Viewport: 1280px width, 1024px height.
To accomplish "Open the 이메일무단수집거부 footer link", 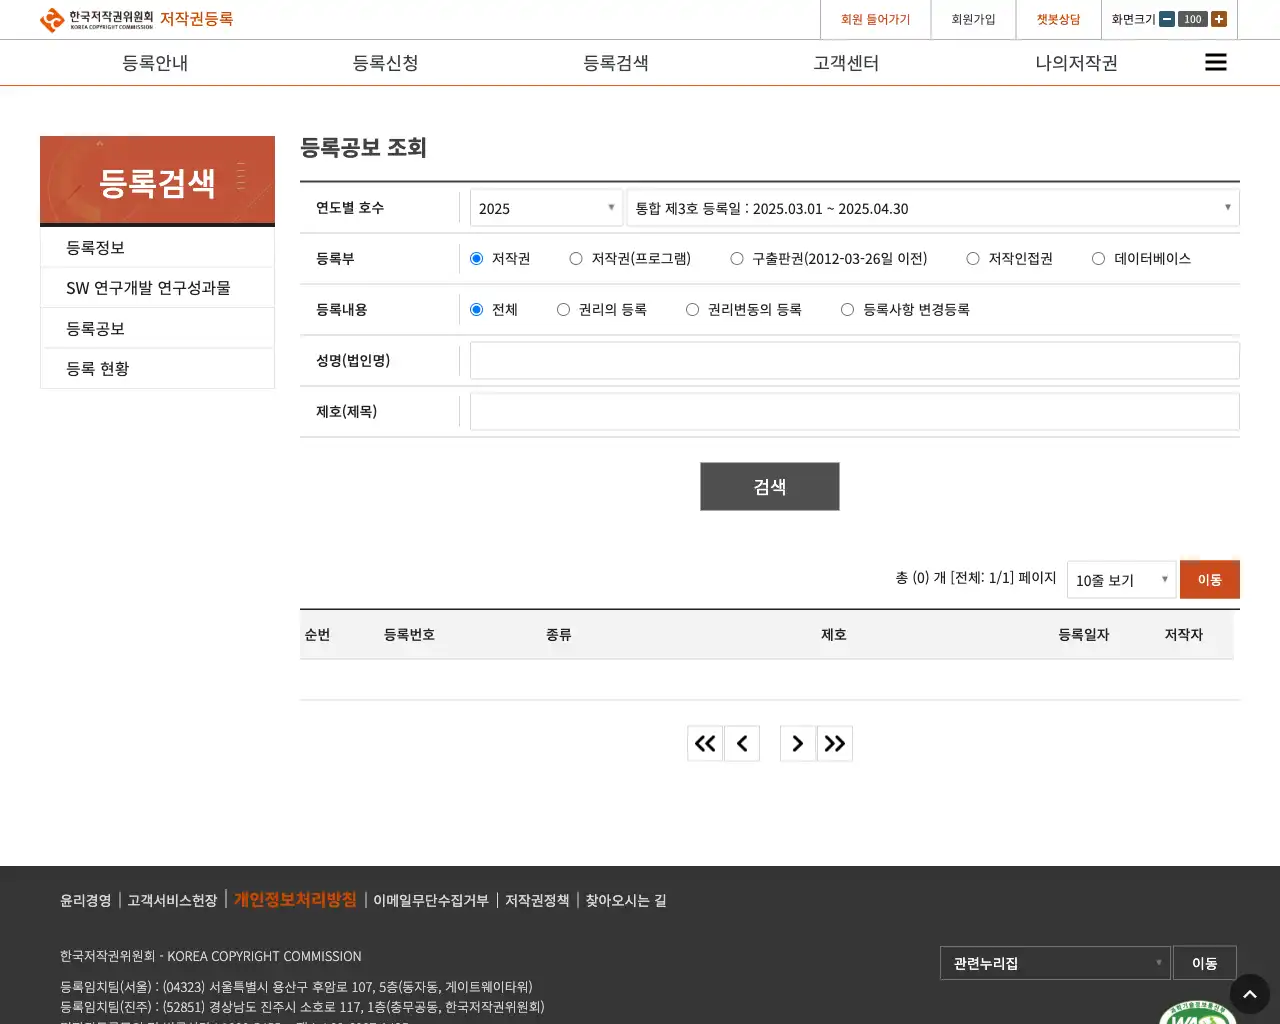I will tap(431, 900).
